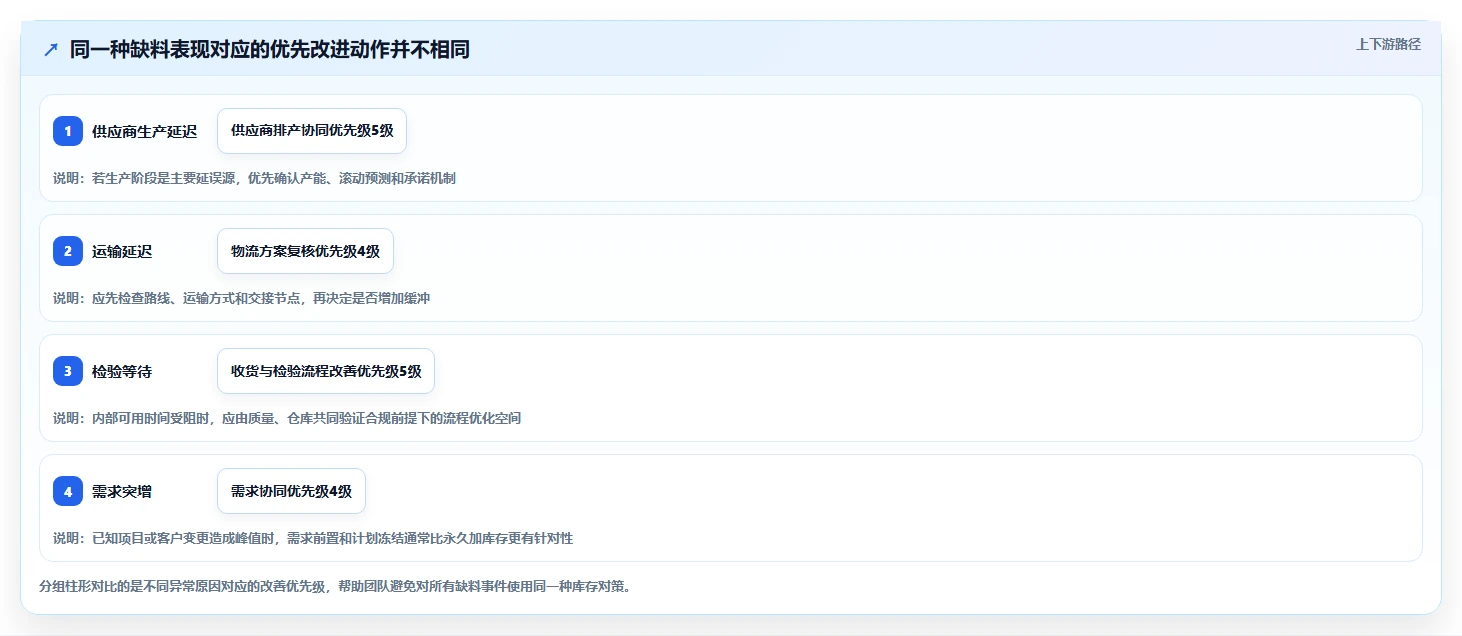Click the 说明 text about 路线、运输方式和交接节点

tap(241, 298)
